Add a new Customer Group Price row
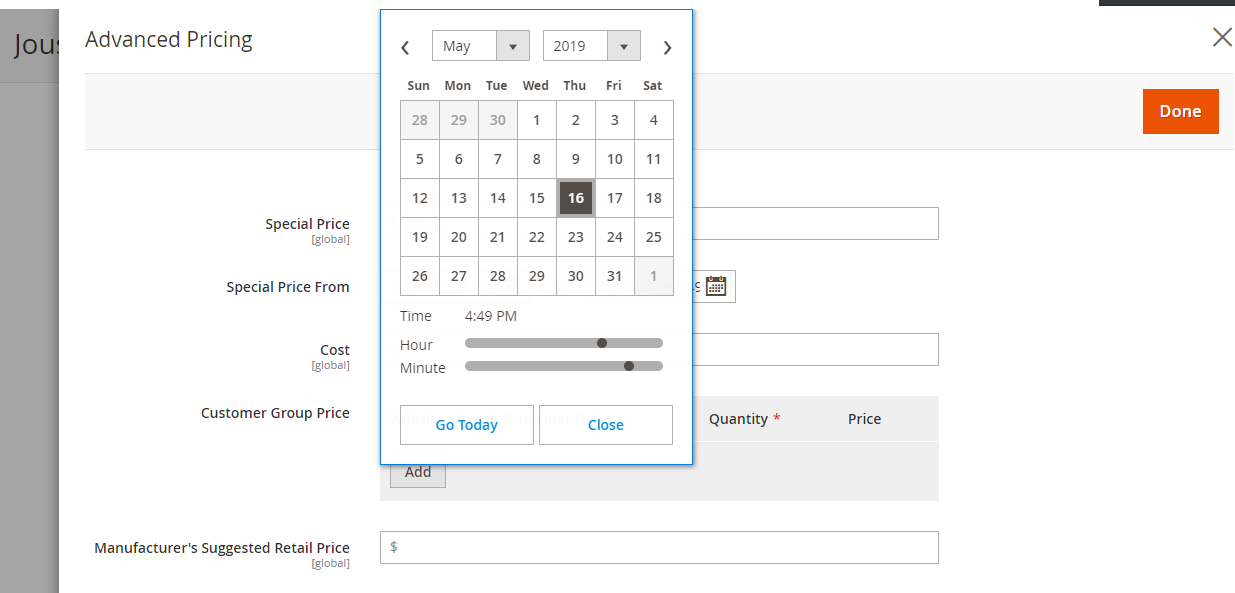The height and width of the screenshot is (593, 1235). (417, 472)
